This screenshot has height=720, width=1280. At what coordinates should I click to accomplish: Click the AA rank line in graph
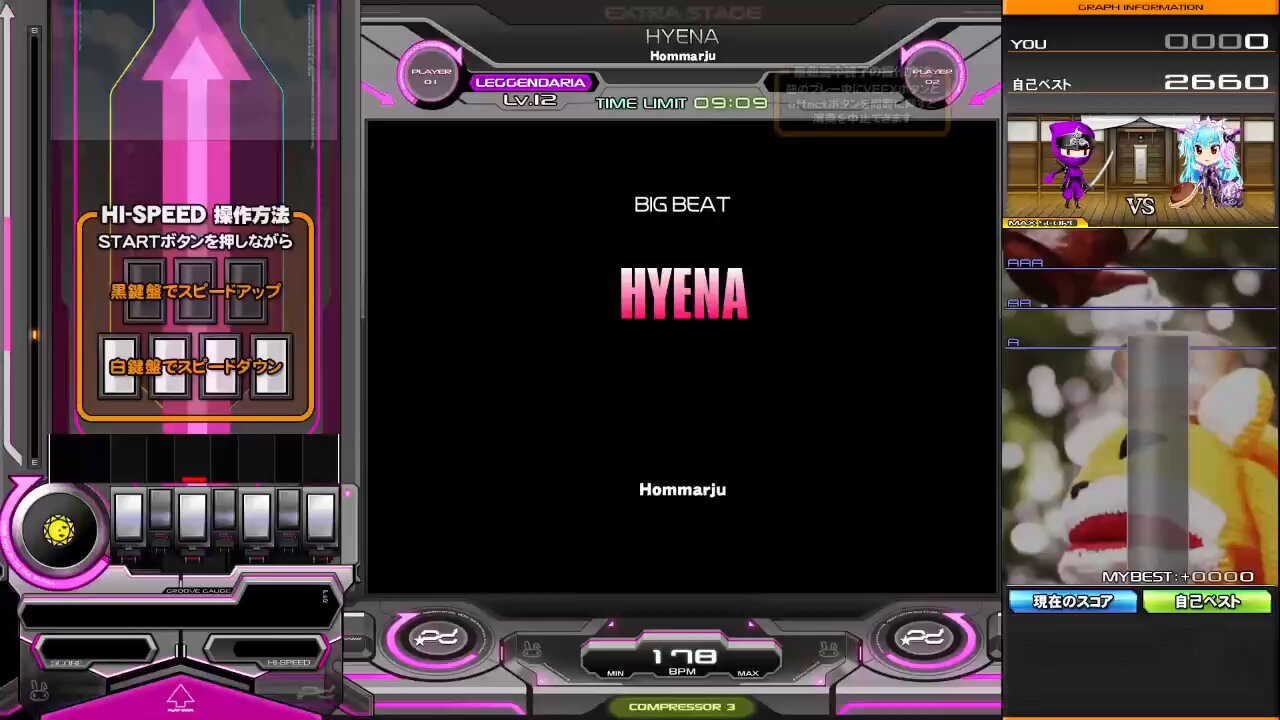pos(1140,304)
